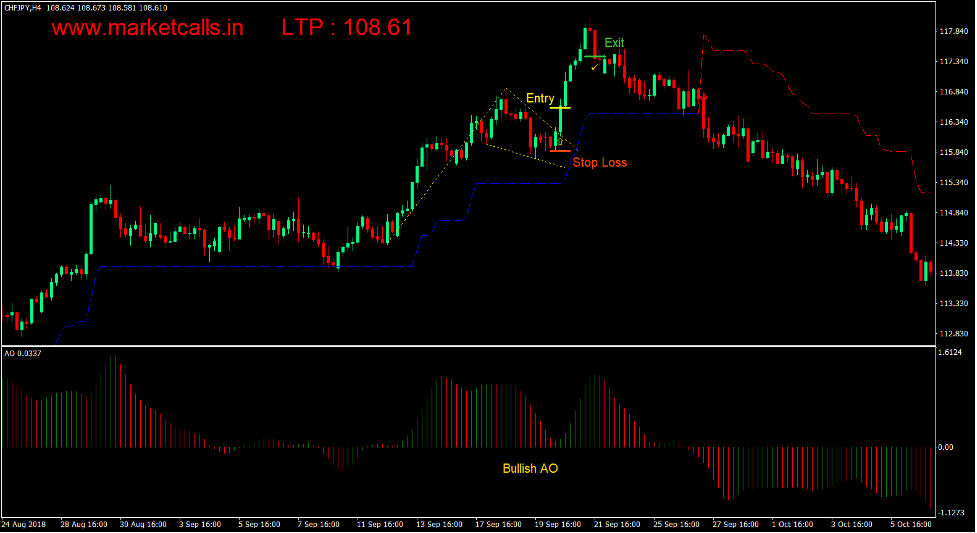Click the orange Stop Loss text label
Image resolution: width=977 pixels, height=533 pixels.
[599, 162]
